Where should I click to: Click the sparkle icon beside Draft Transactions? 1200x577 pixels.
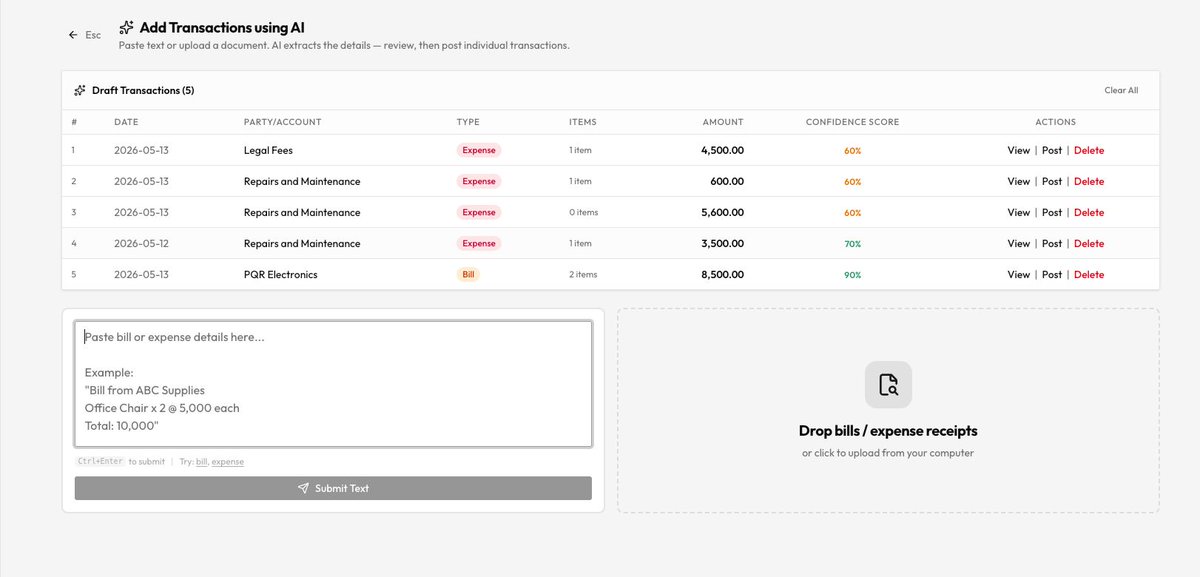pos(79,90)
